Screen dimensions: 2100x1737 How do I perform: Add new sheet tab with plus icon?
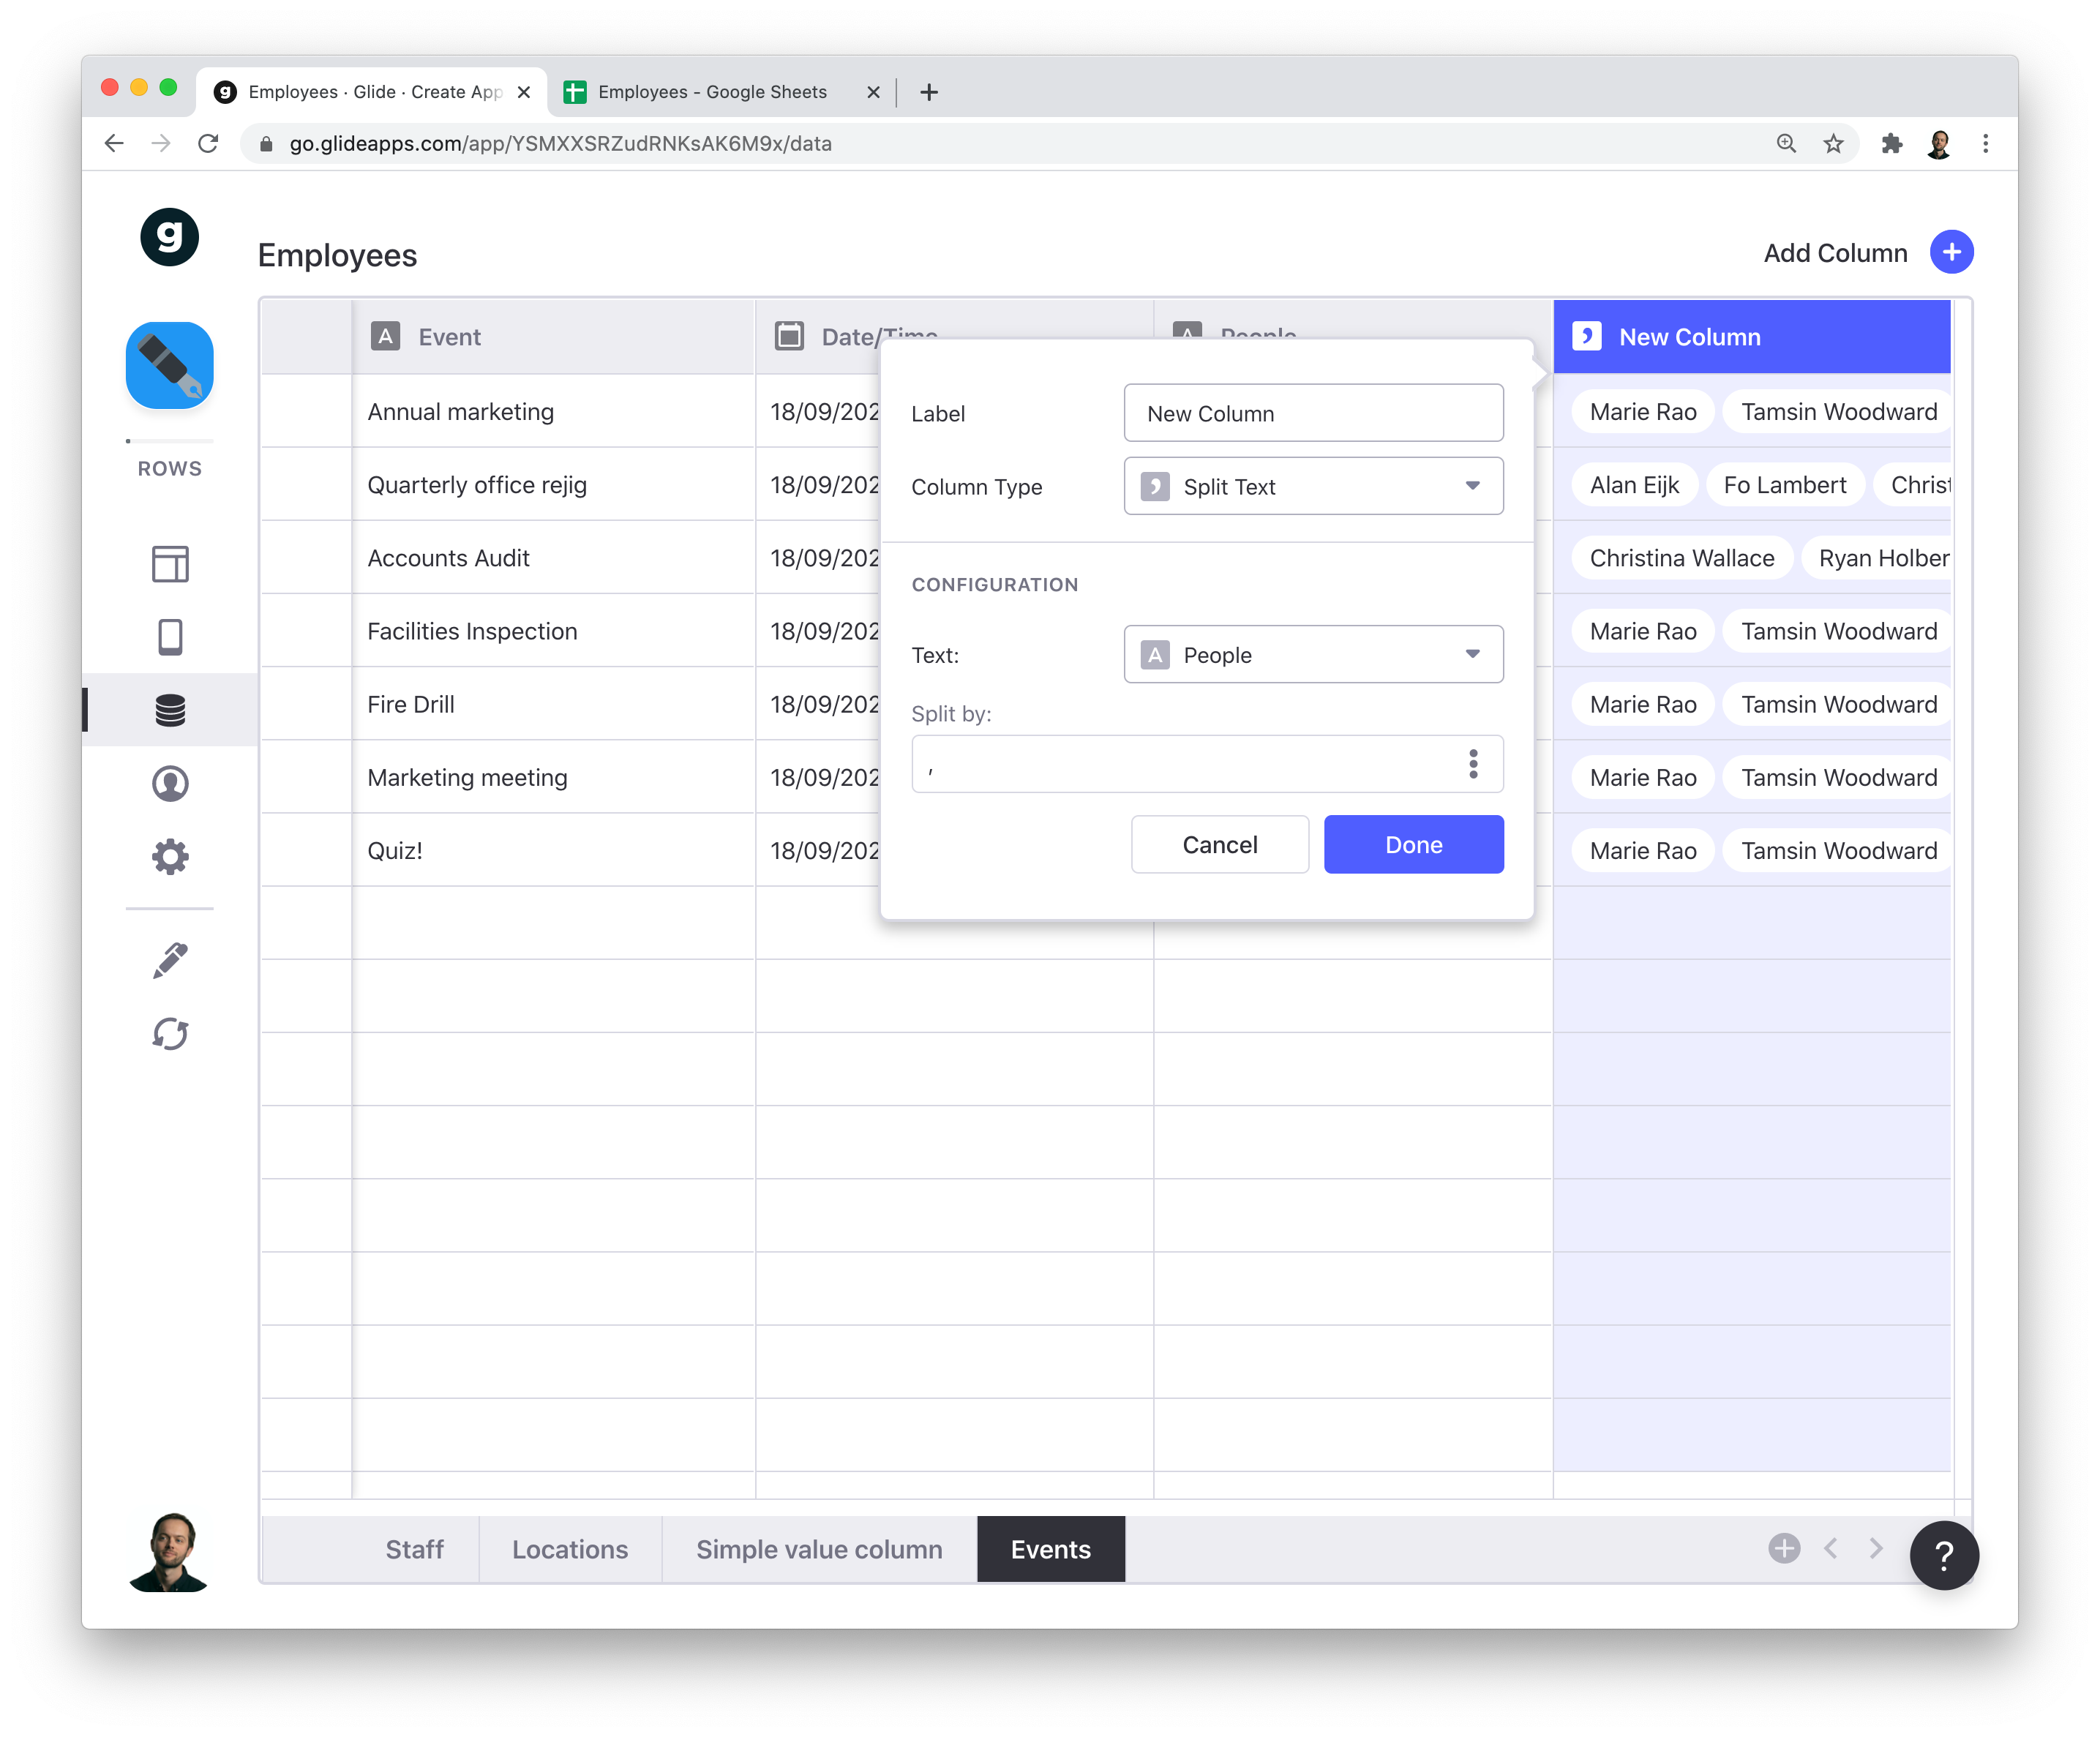pos(1783,1548)
